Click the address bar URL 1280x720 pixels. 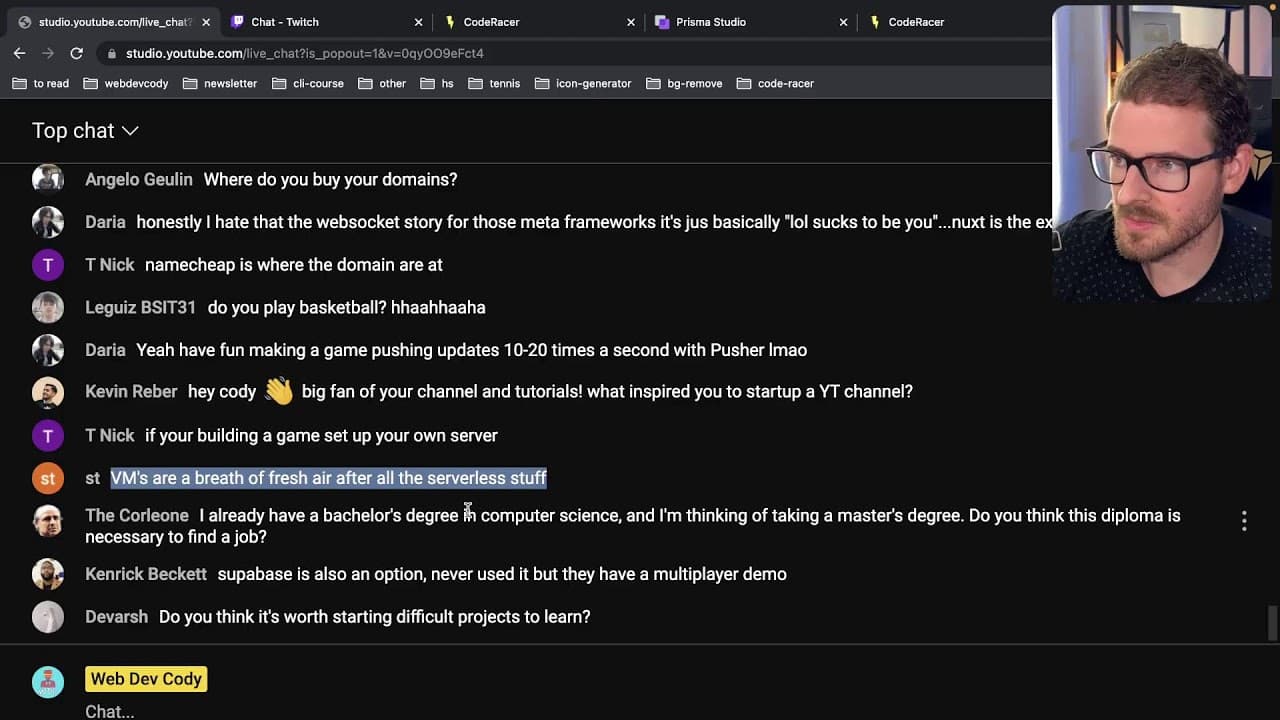pos(304,53)
